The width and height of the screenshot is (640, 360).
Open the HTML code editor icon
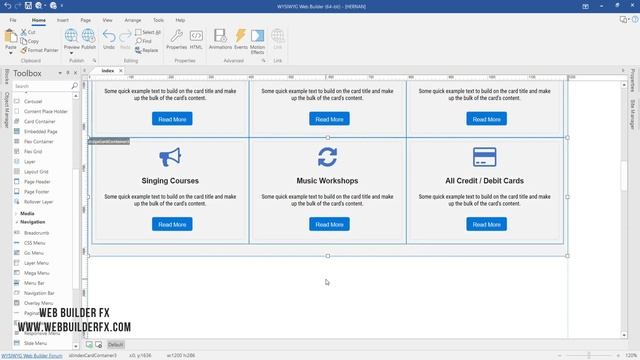[196, 36]
